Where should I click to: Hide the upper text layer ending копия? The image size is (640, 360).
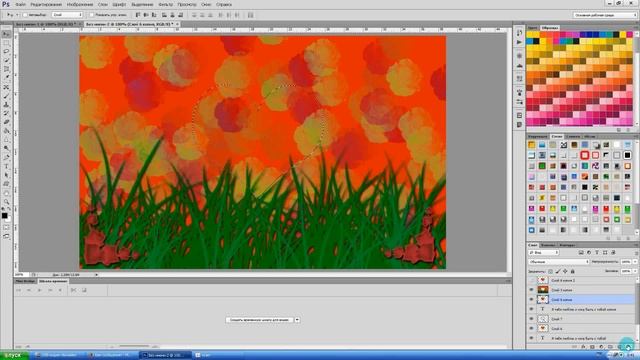(x=531, y=309)
